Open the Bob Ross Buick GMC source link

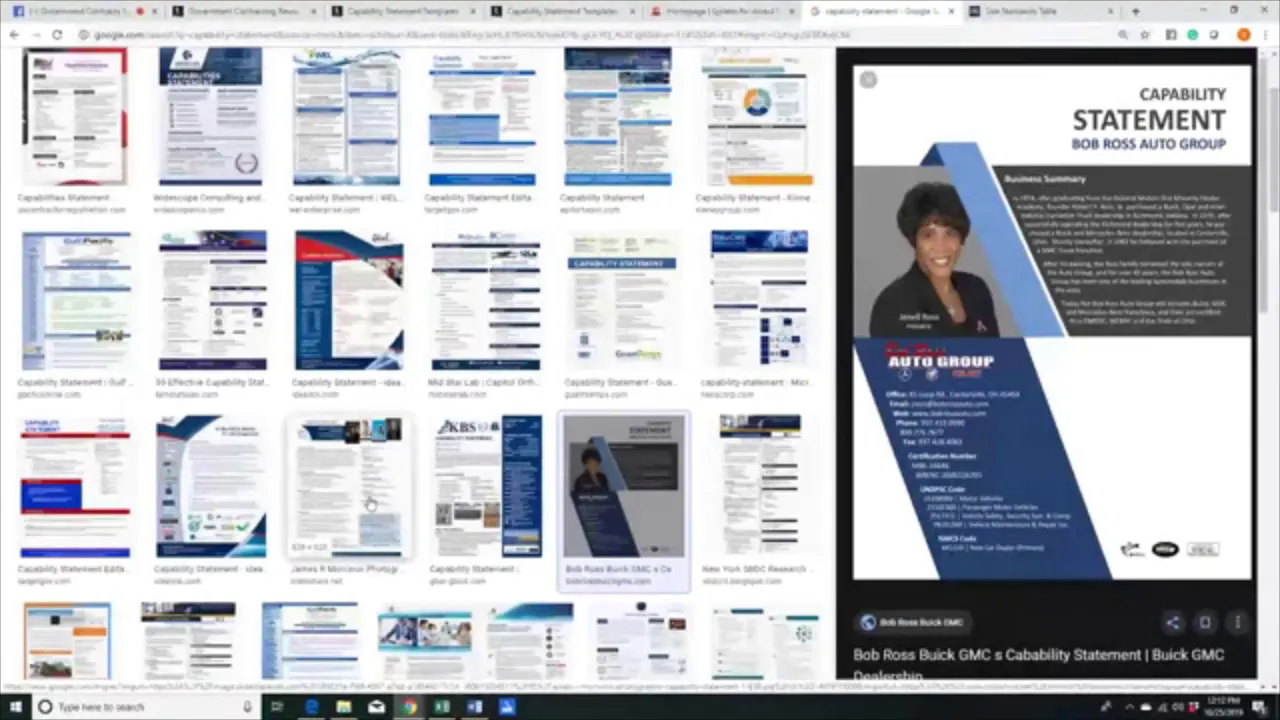click(912, 622)
